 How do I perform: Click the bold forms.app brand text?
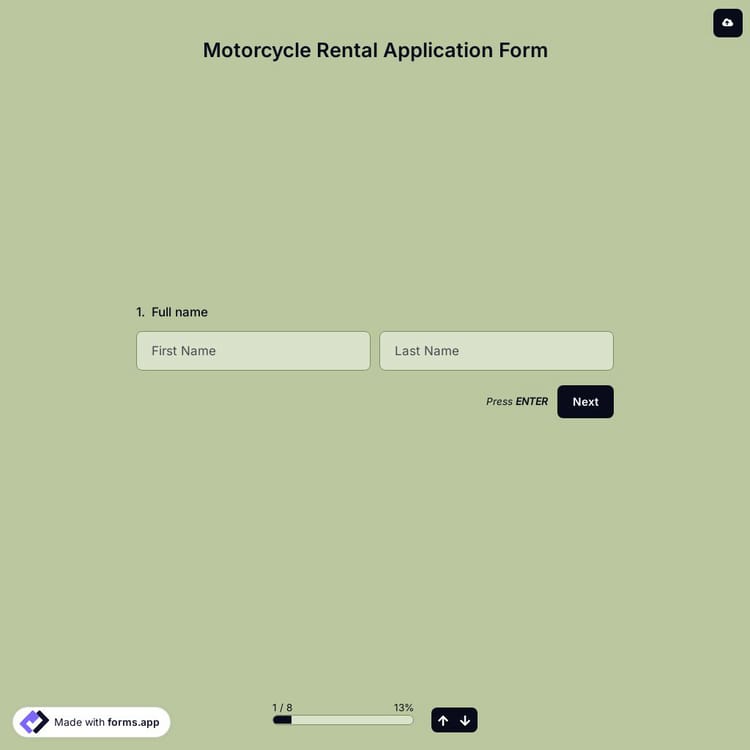tap(133, 722)
